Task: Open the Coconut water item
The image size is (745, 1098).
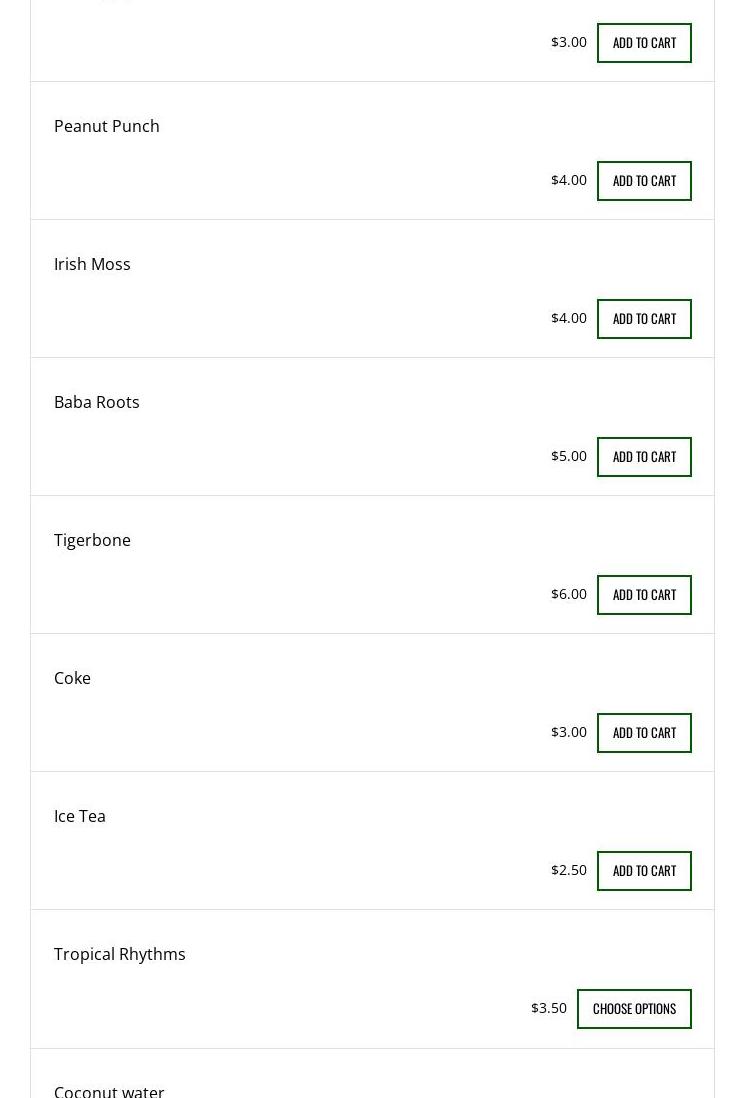Action: 109,1090
